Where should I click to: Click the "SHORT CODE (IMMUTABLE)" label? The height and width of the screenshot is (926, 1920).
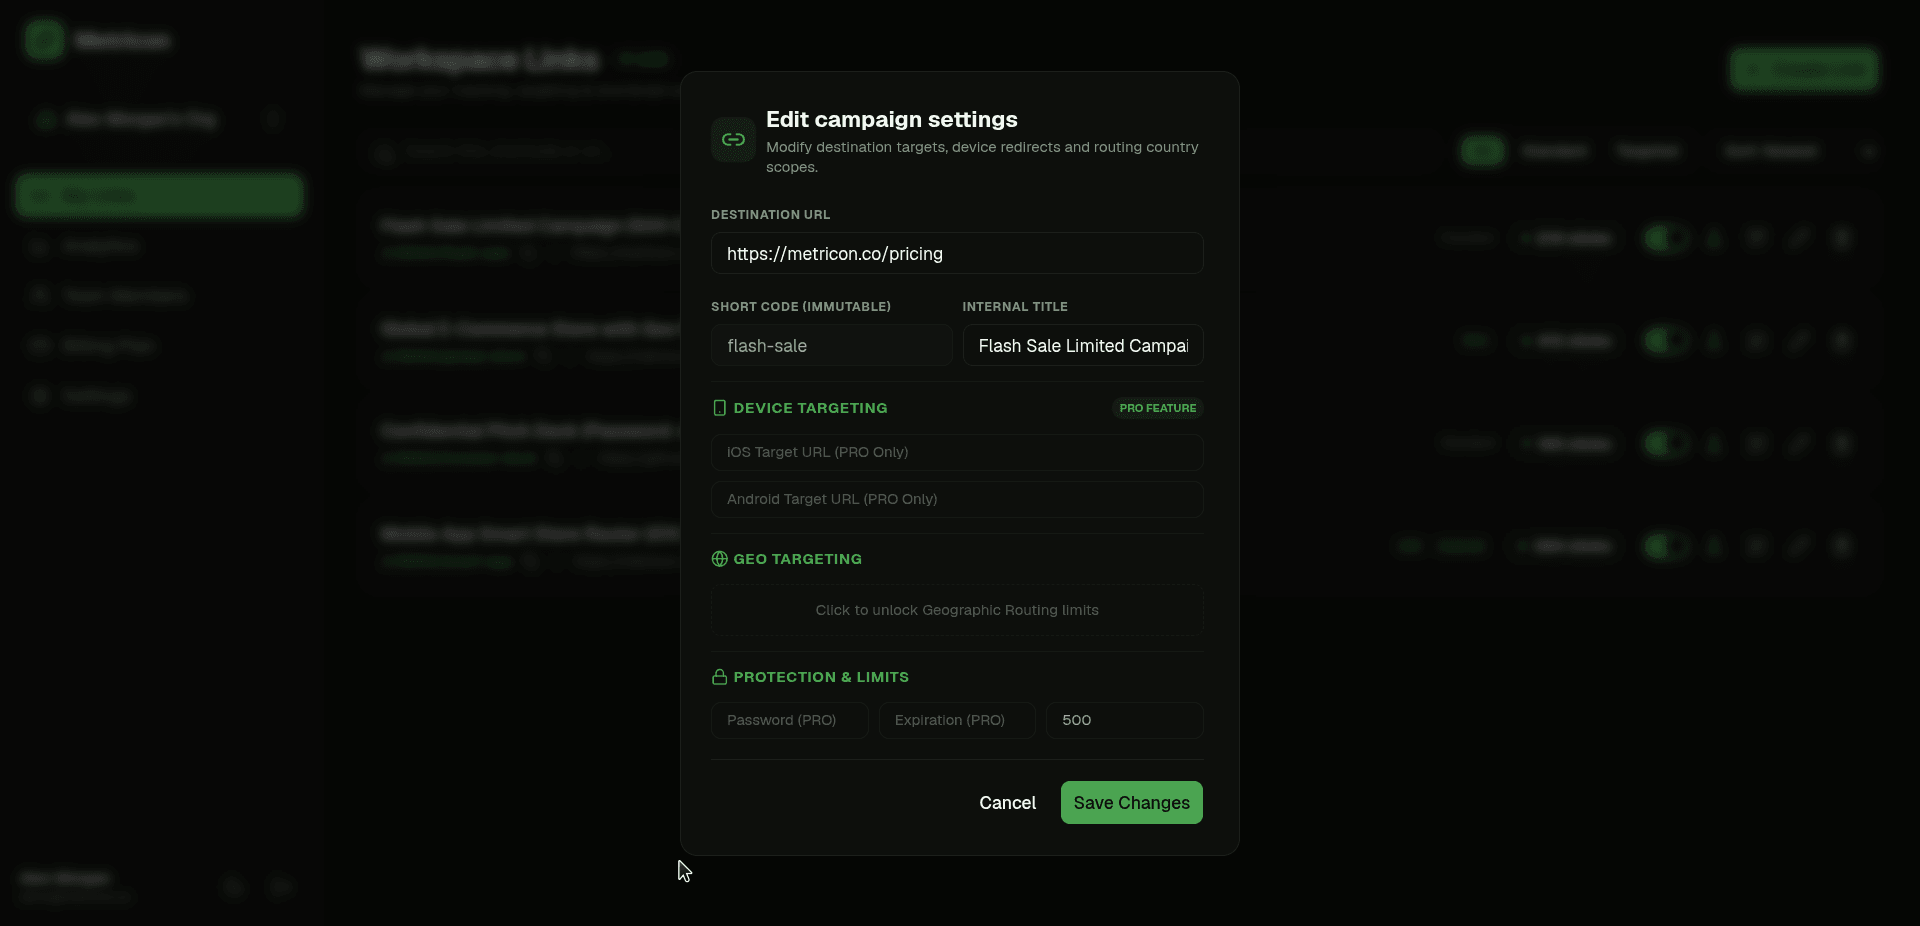pyautogui.click(x=801, y=307)
